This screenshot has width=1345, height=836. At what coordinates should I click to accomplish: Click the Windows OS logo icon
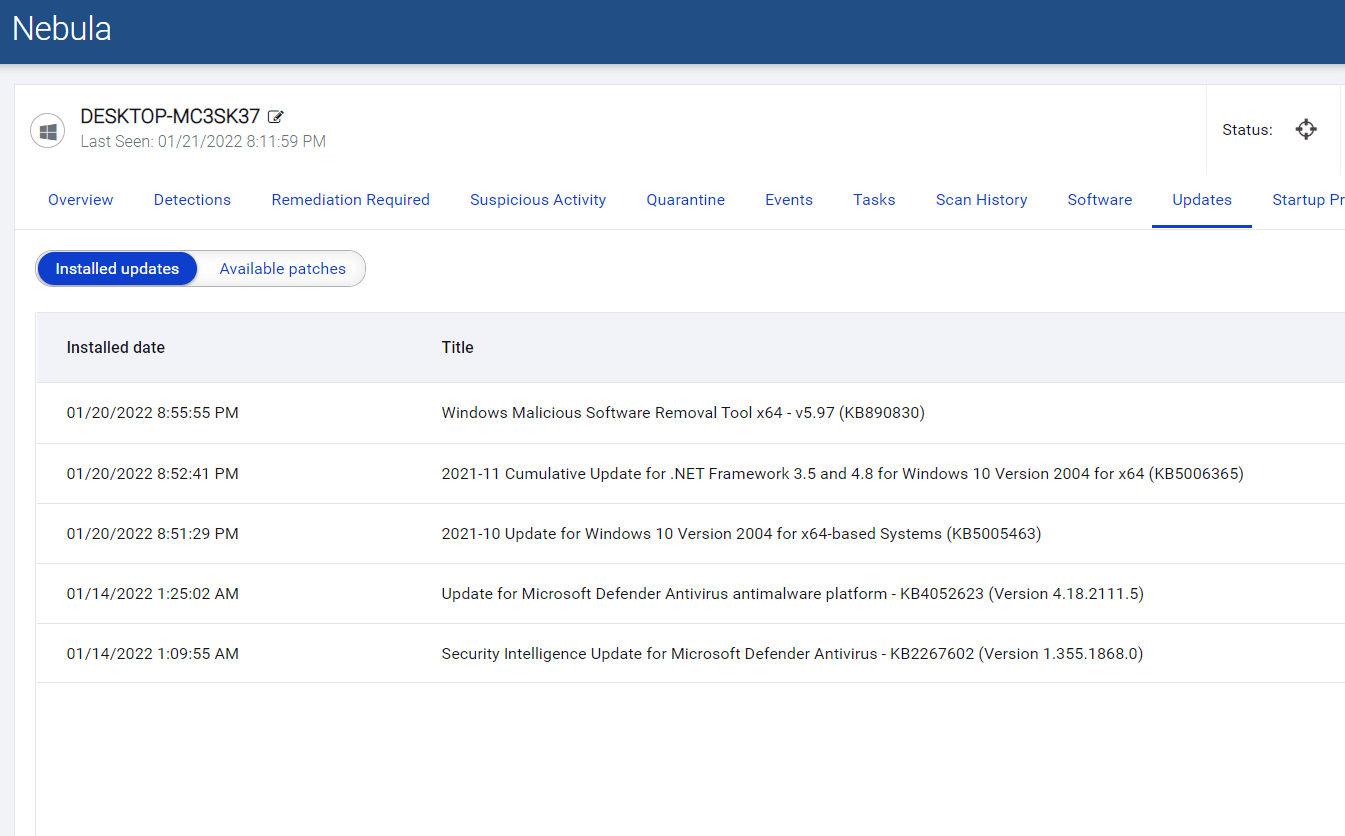click(x=48, y=131)
